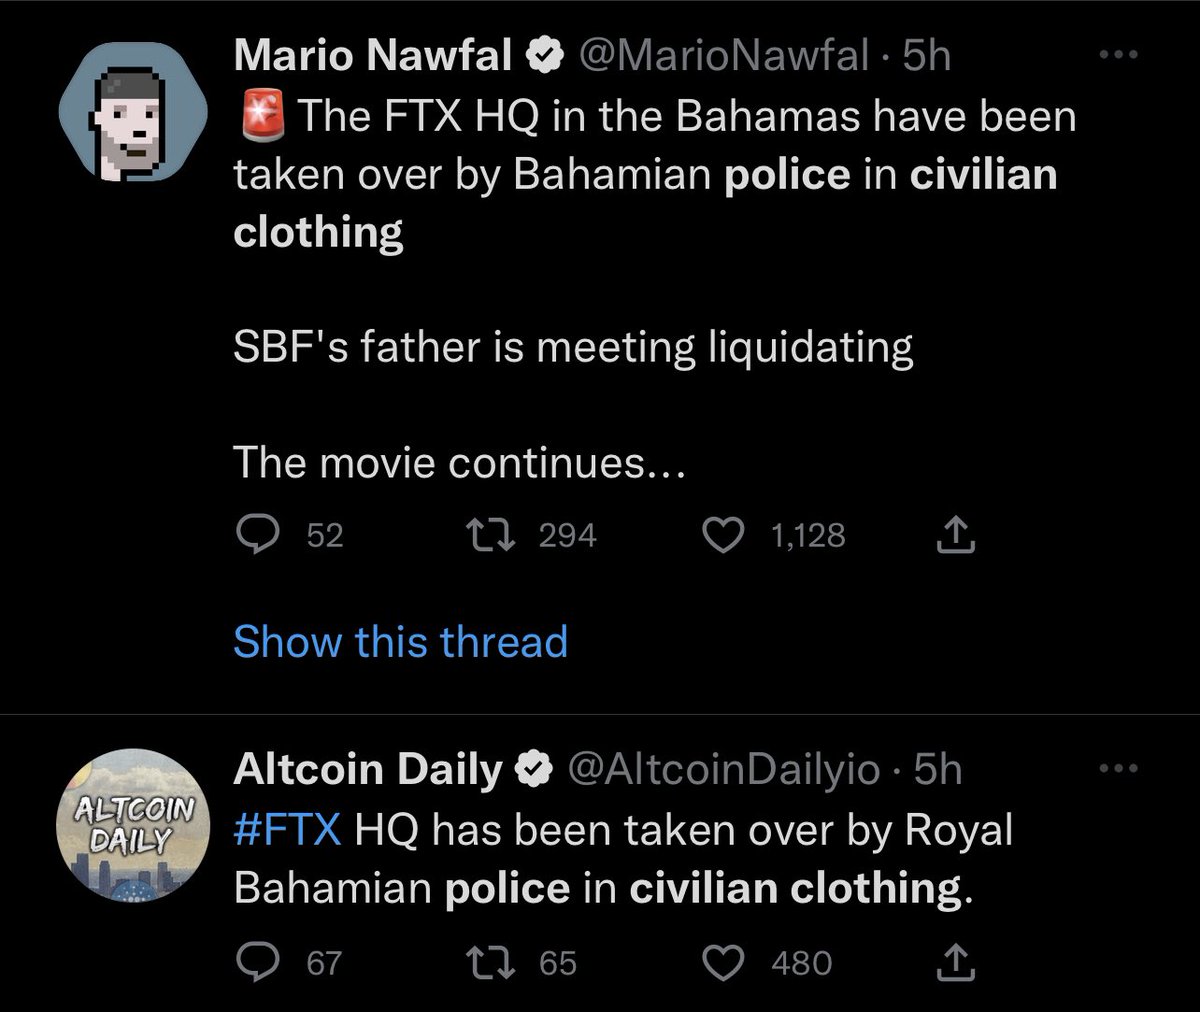Share the Altcoin Daily tweet

pos(955,963)
